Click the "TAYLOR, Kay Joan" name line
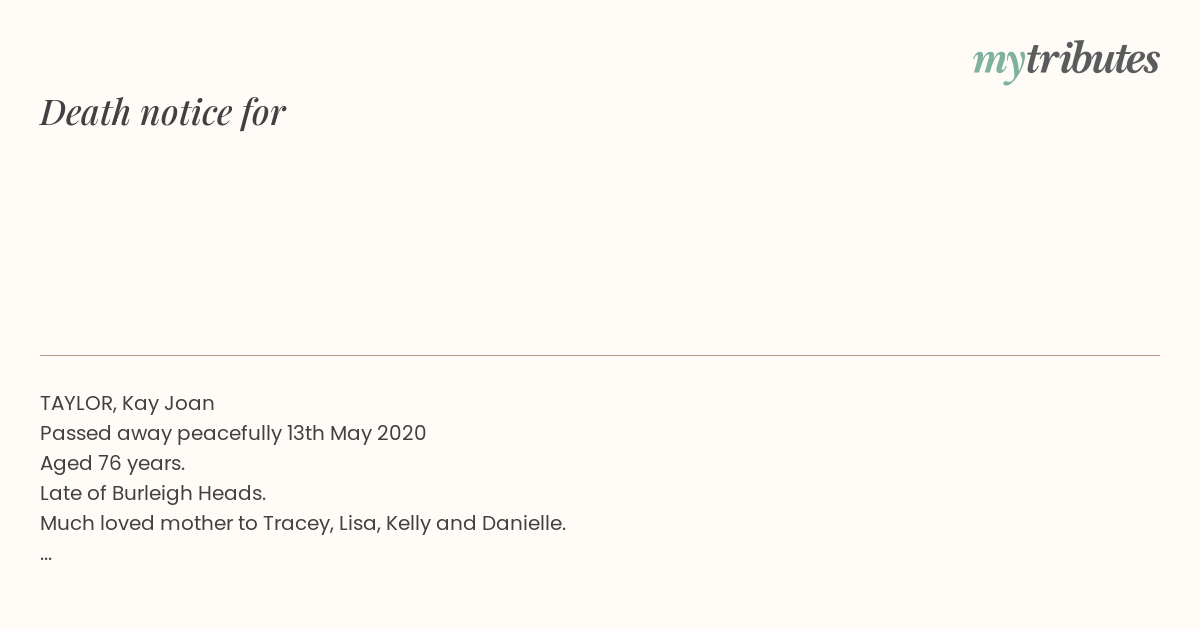Image resolution: width=1200 pixels, height=630 pixels. (x=127, y=403)
